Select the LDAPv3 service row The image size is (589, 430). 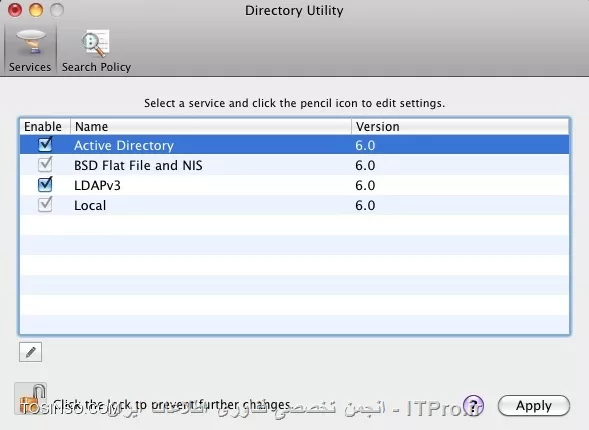(294, 185)
